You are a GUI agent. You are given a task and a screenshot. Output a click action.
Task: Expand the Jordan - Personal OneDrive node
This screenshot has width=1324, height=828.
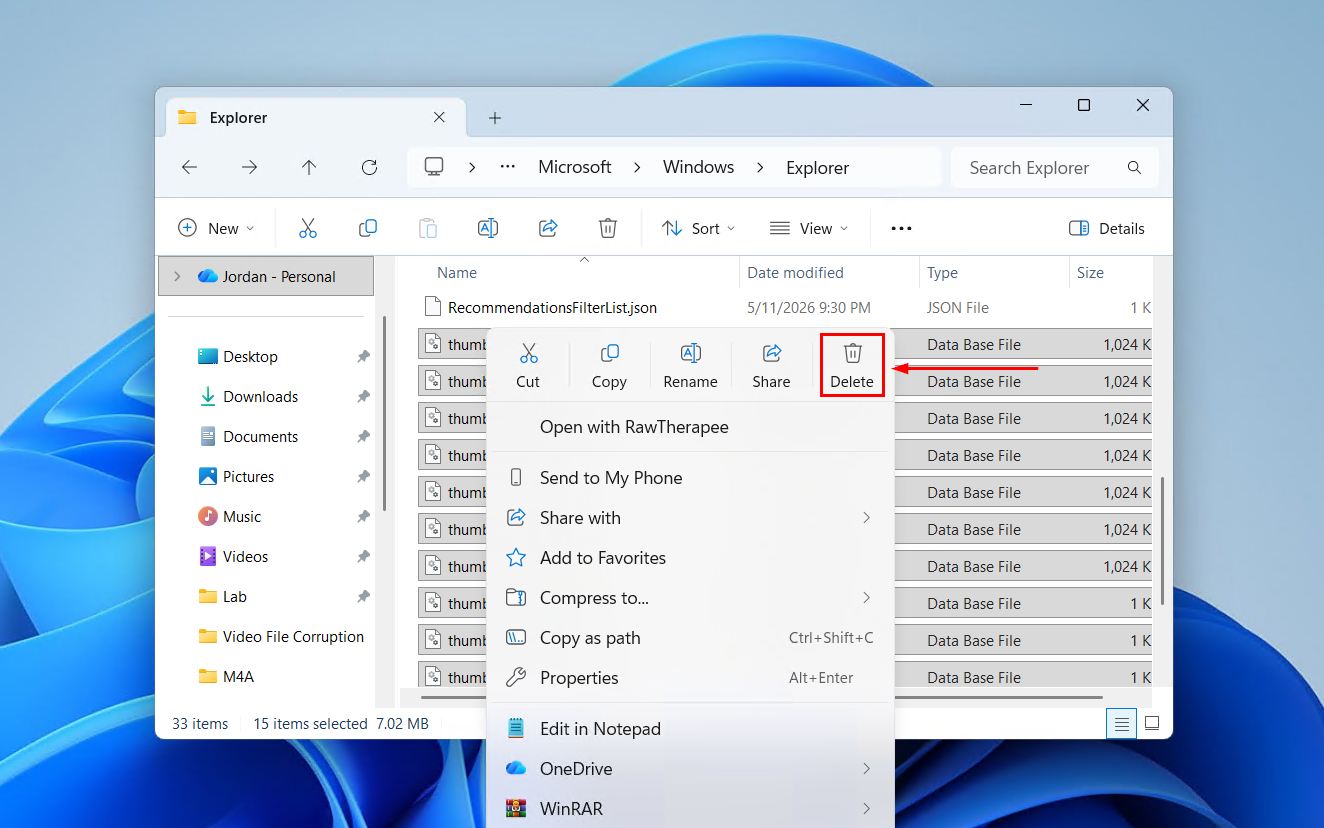[x=178, y=276]
